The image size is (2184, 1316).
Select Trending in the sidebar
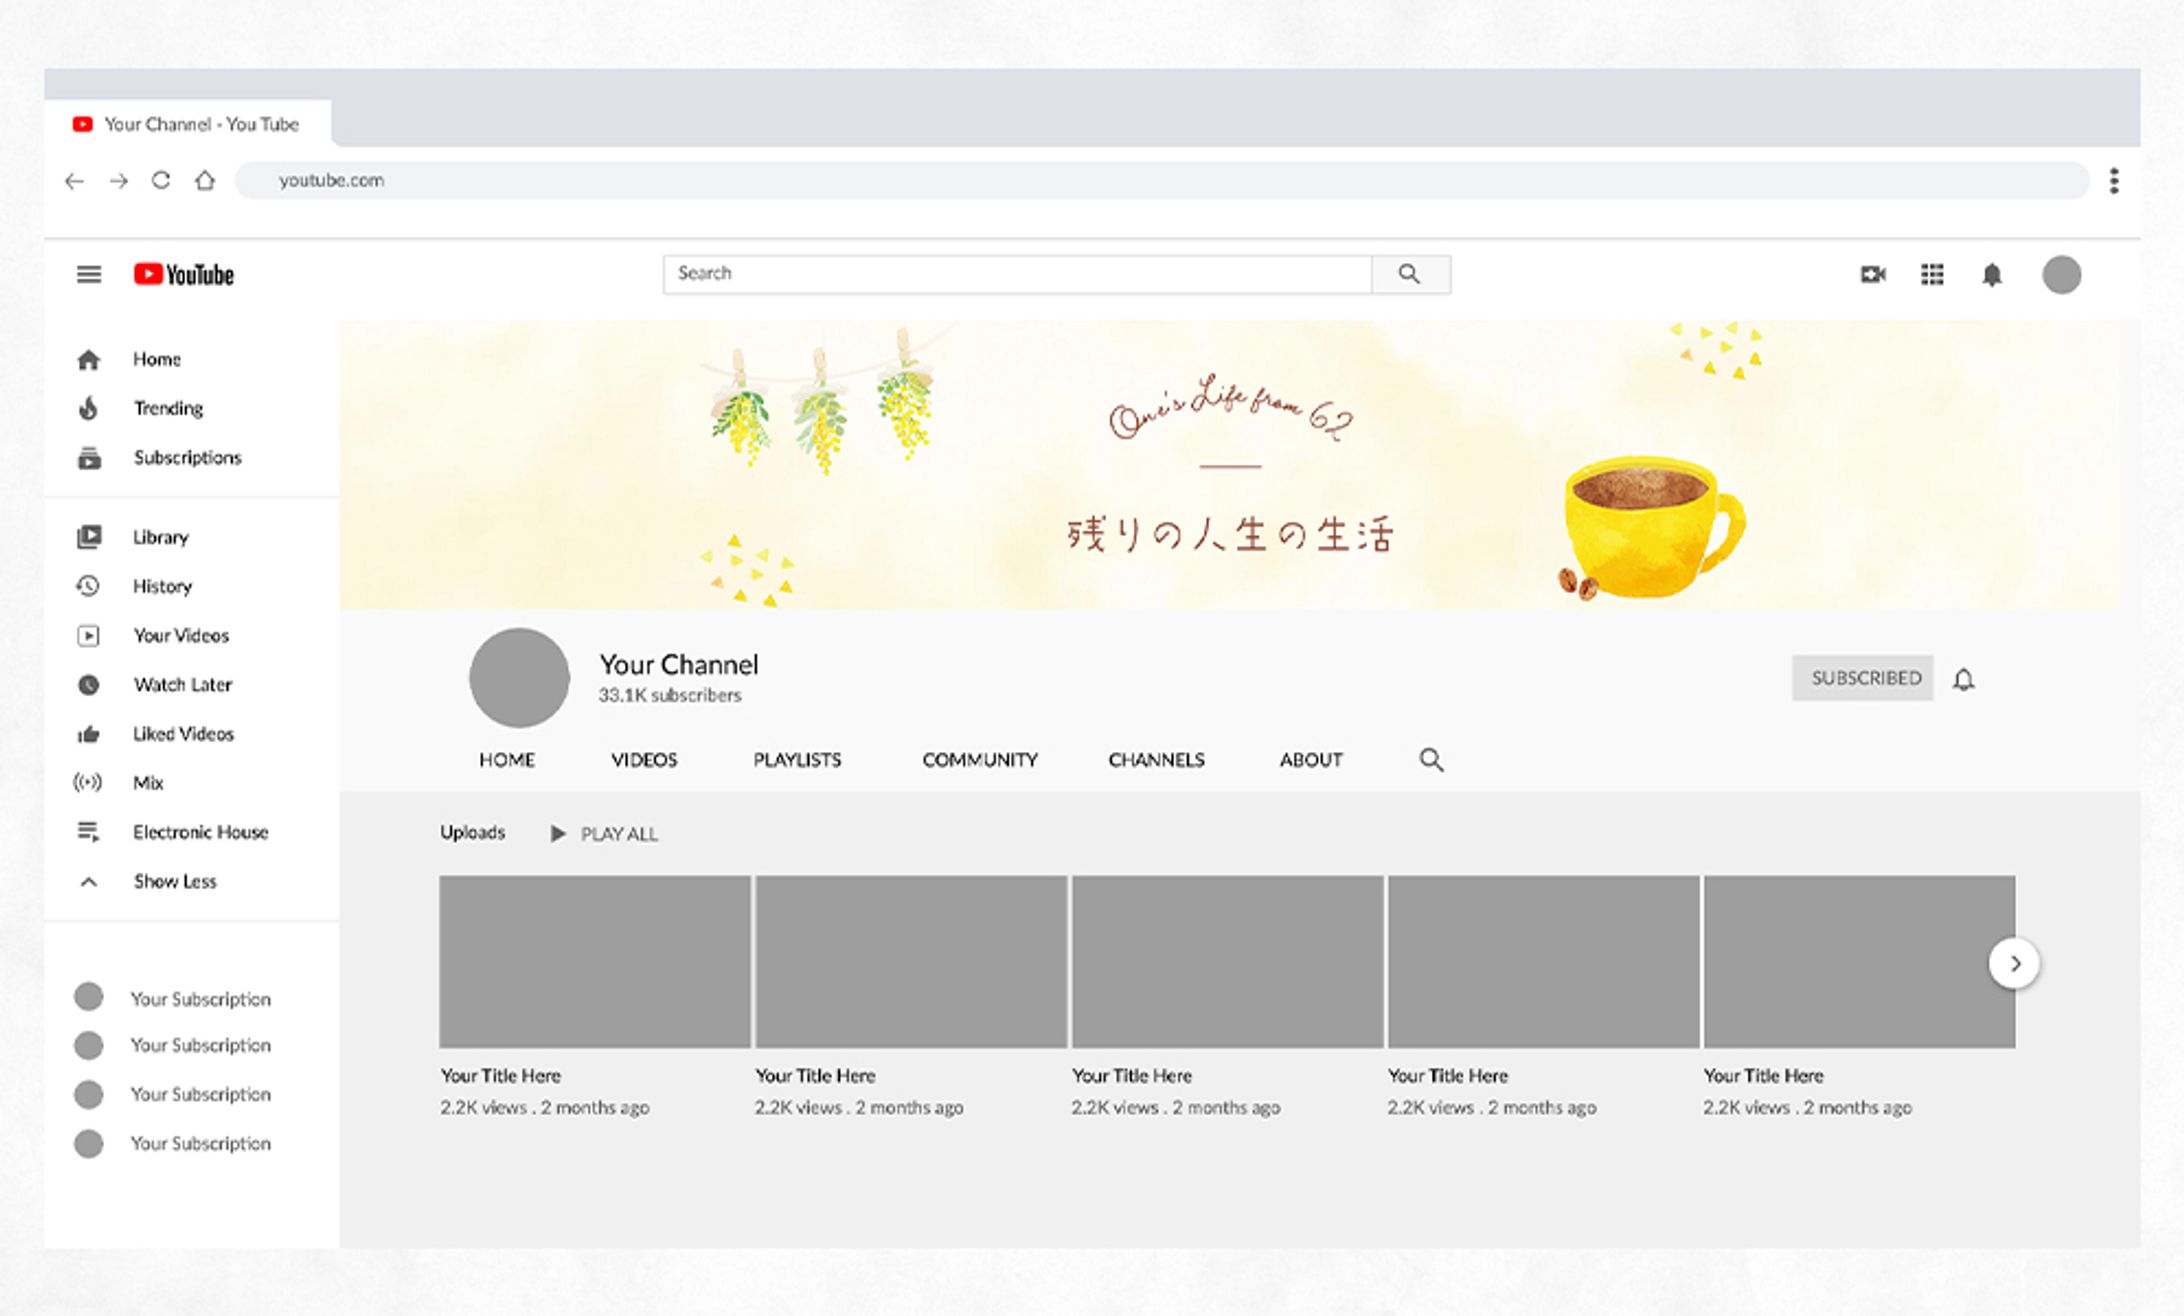pyautogui.click(x=168, y=408)
